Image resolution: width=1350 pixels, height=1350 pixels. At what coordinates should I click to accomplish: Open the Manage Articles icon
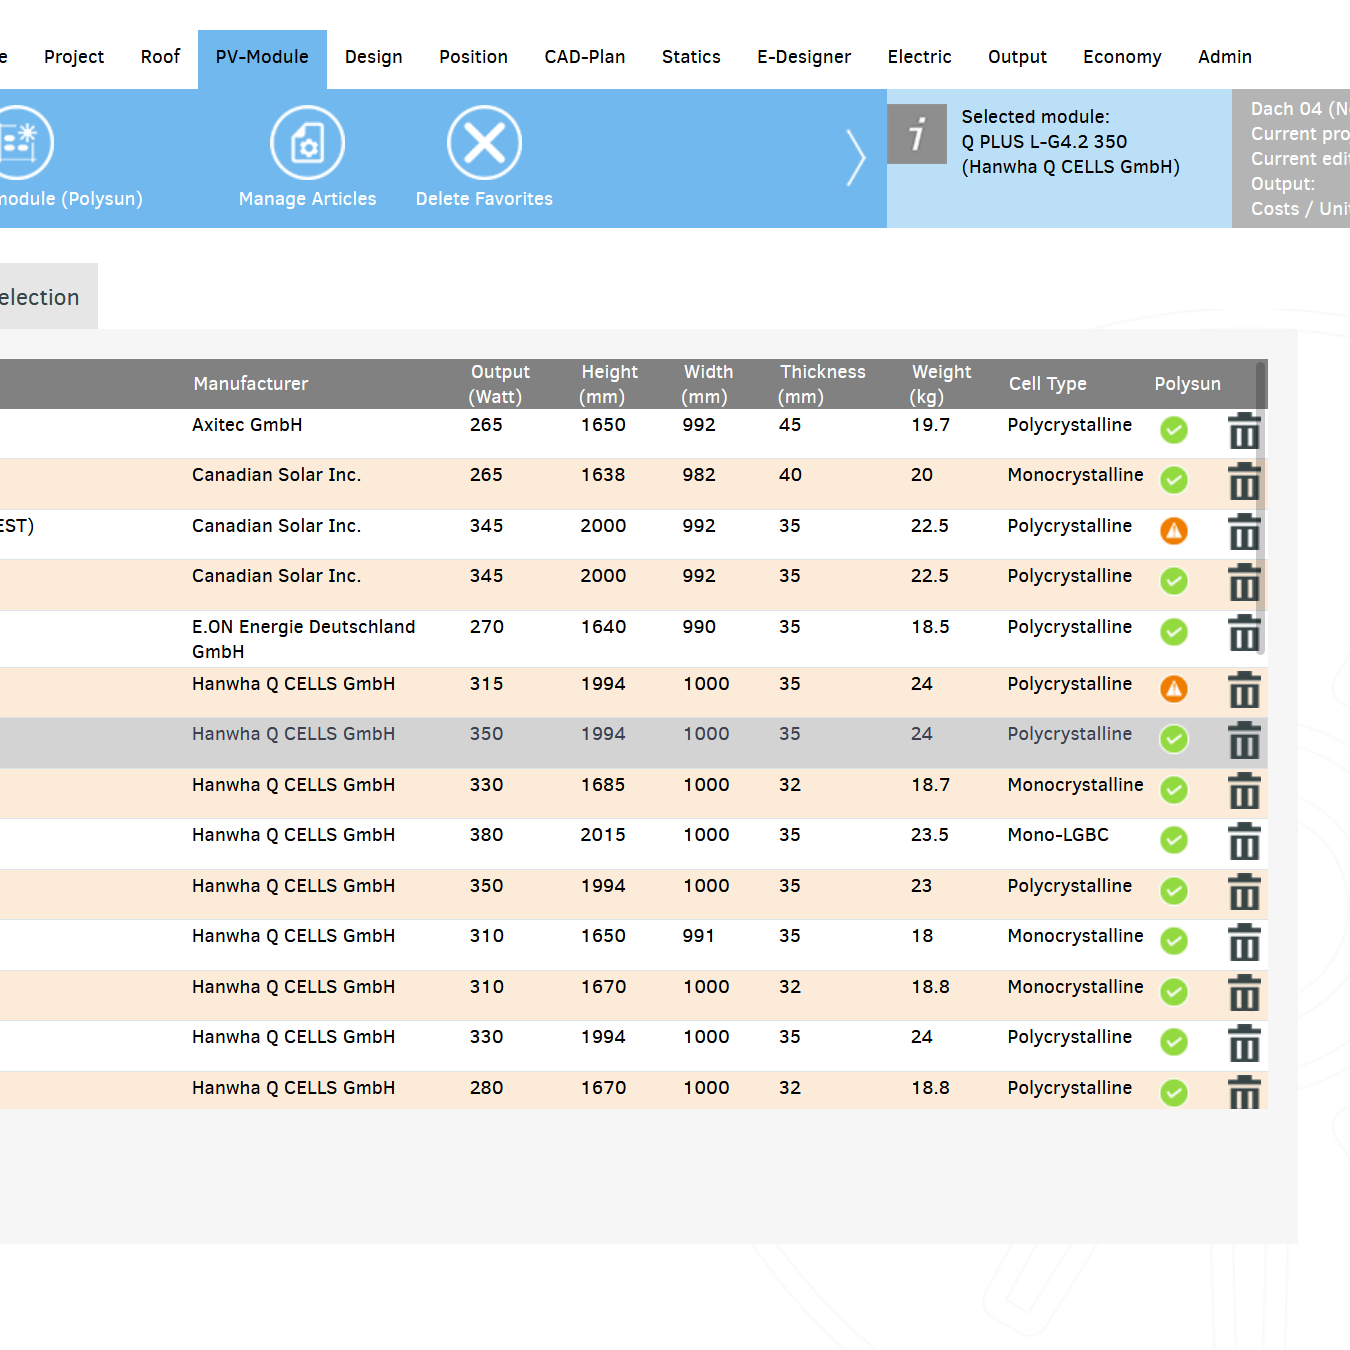(x=307, y=143)
